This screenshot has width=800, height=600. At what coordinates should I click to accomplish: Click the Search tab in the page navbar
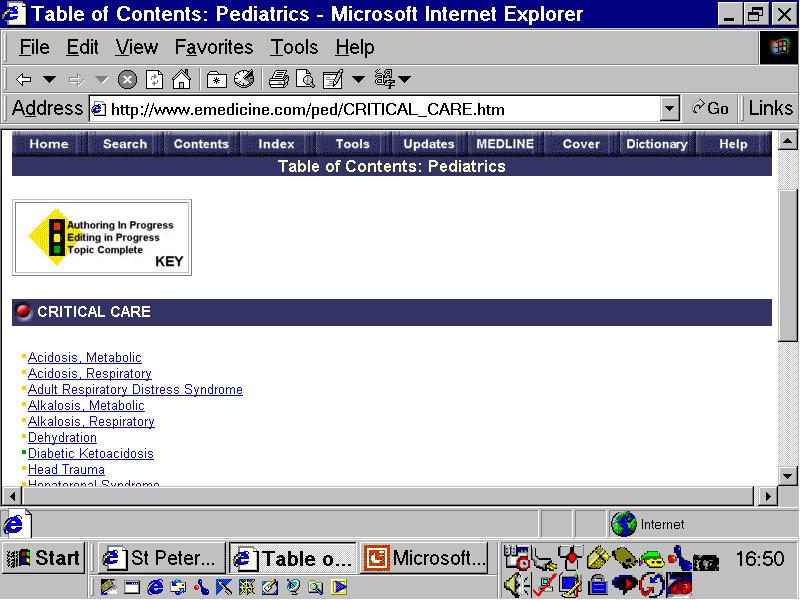(x=125, y=144)
